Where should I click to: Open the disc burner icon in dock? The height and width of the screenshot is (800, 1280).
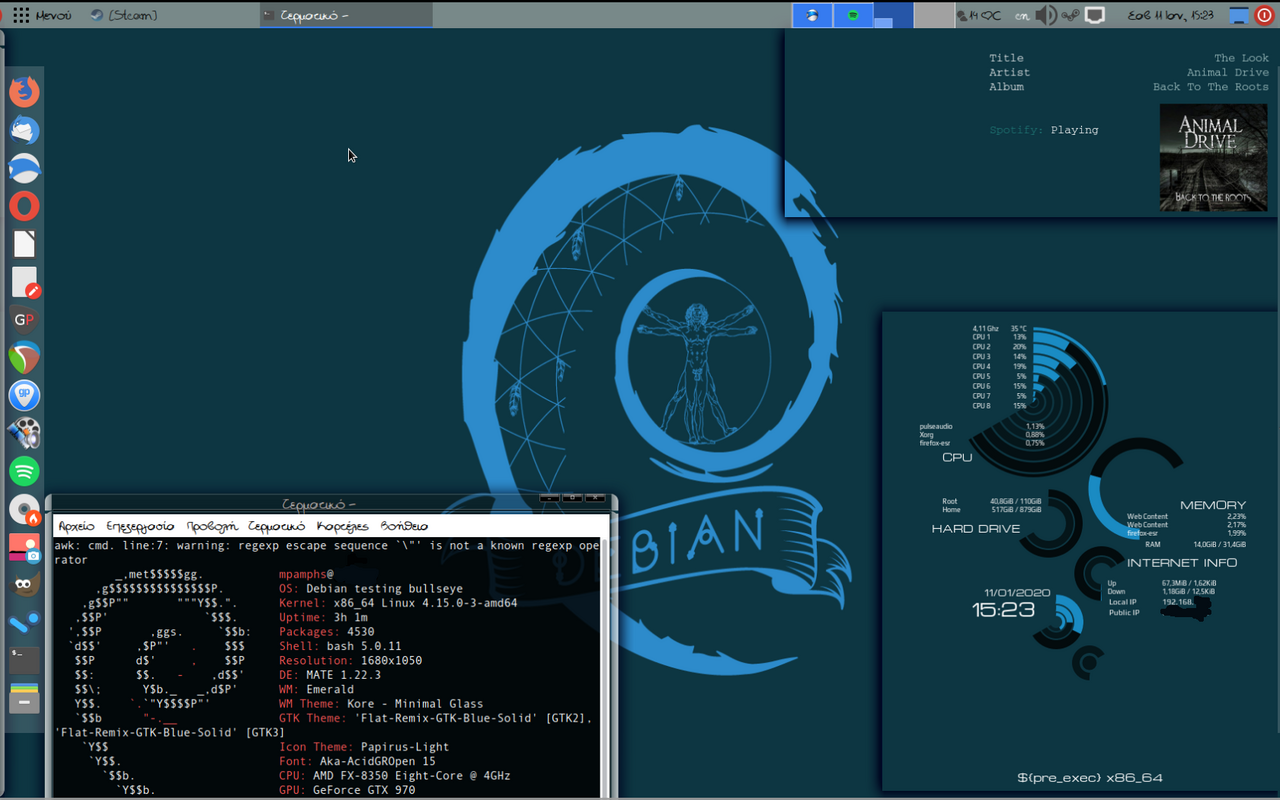(x=24, y=509)
